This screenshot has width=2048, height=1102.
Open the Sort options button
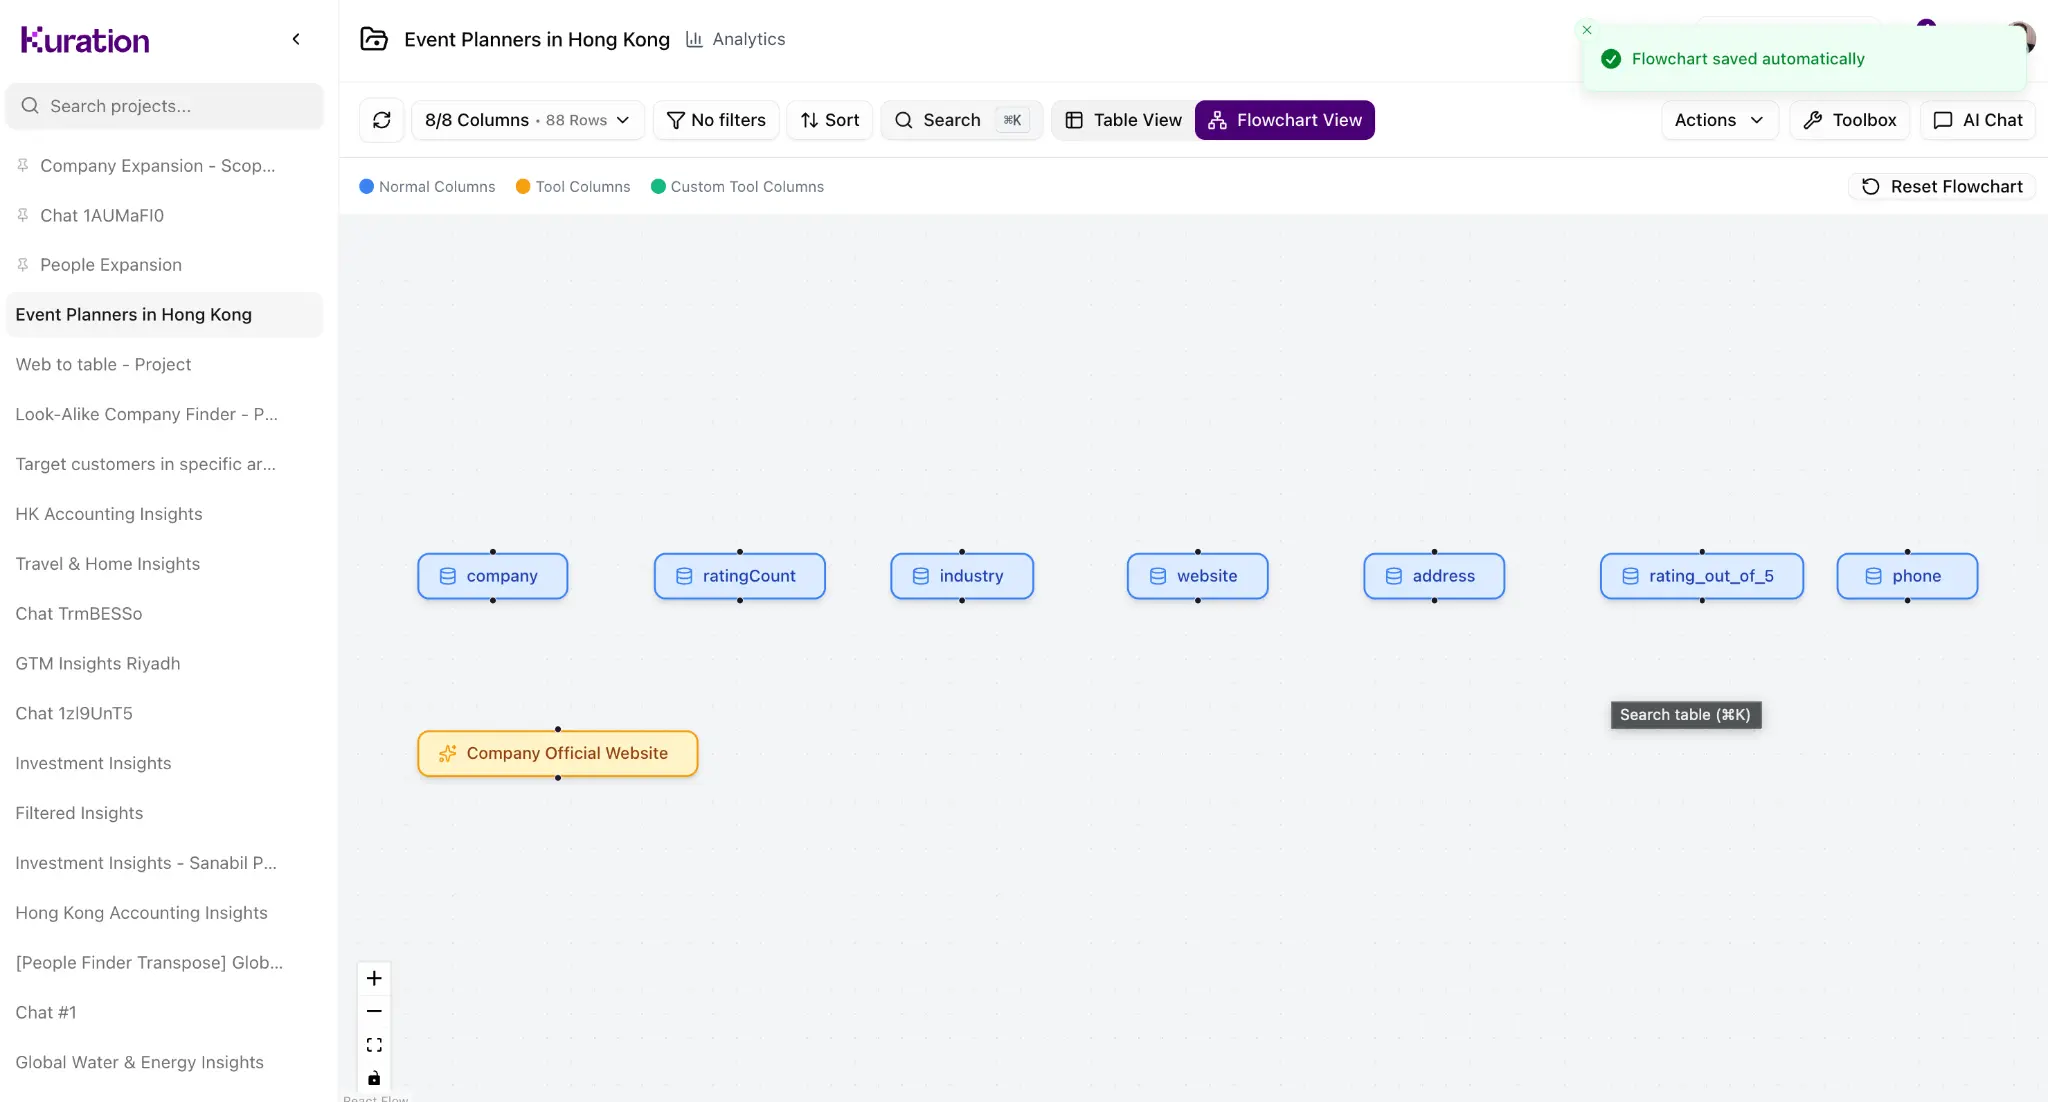(x=829, y=120)
